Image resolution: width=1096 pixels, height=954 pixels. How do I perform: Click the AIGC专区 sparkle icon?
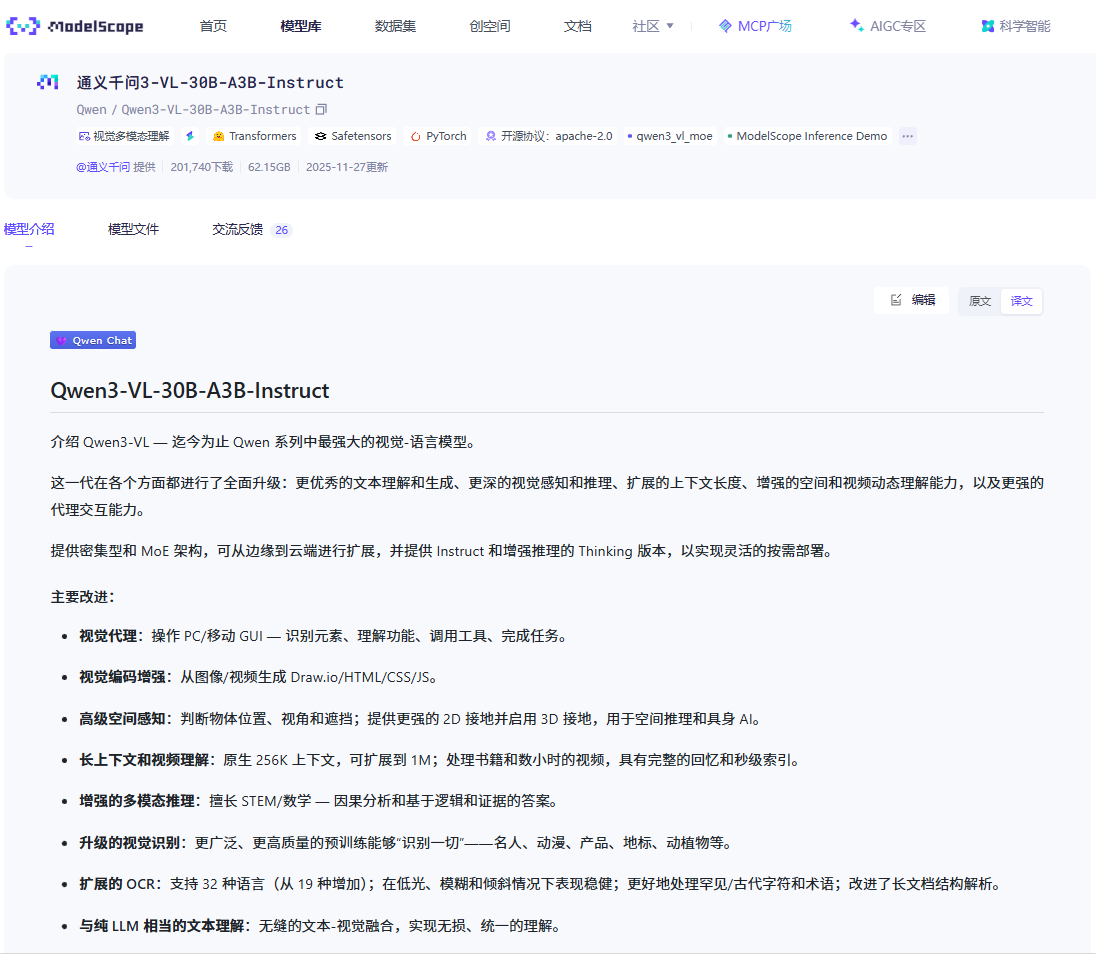pos(856,26)
